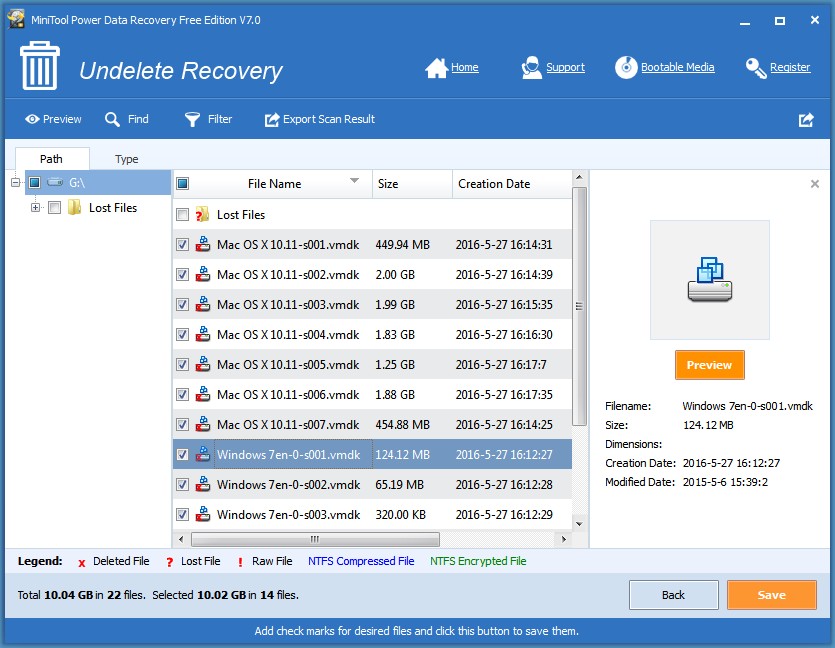This screenshot has height=648, width=835.
Task: Click the Support agent icon
Action: pos(531,68)
